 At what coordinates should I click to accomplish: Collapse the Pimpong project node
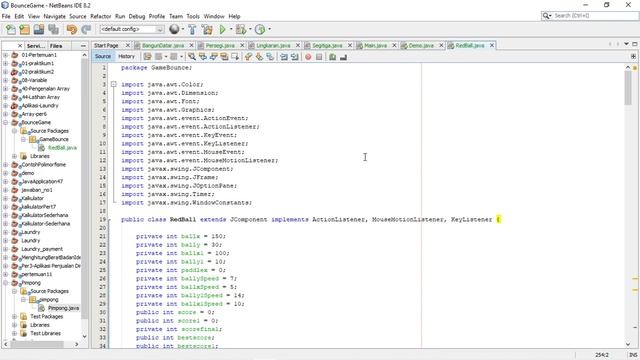6,282
